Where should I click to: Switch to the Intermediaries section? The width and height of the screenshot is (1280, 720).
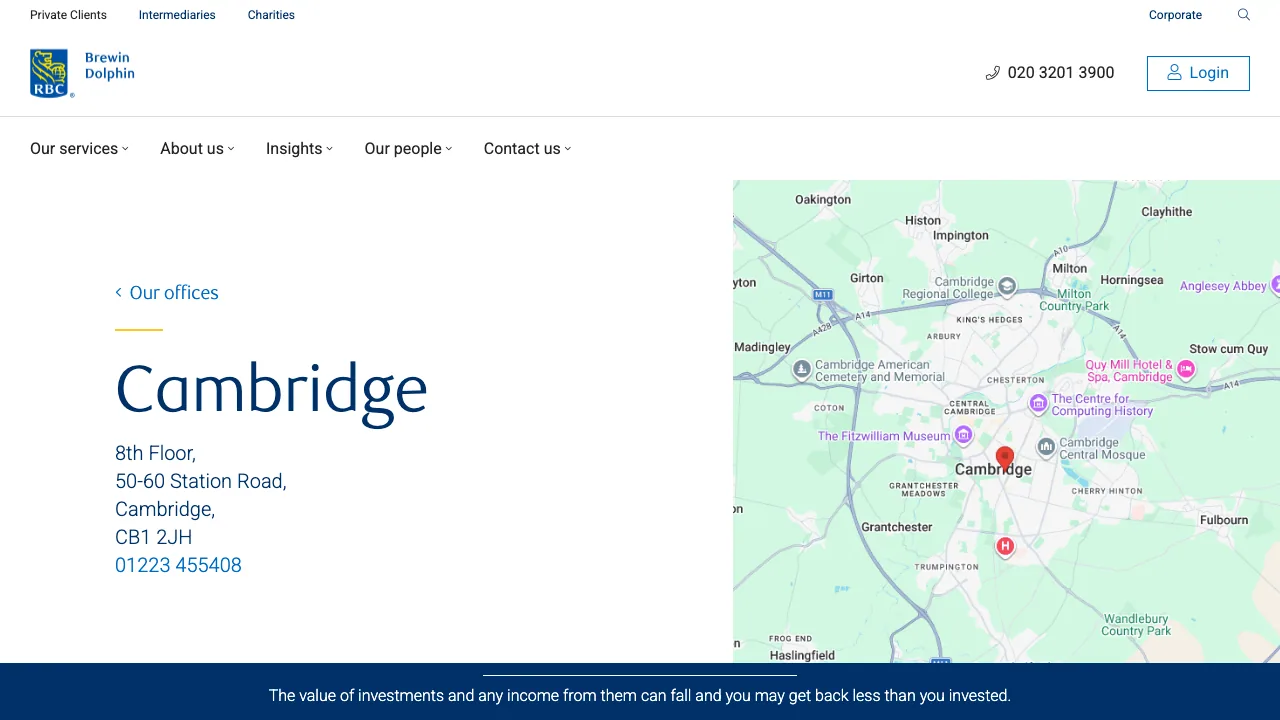pyautogui.click(x=177, y=15)
